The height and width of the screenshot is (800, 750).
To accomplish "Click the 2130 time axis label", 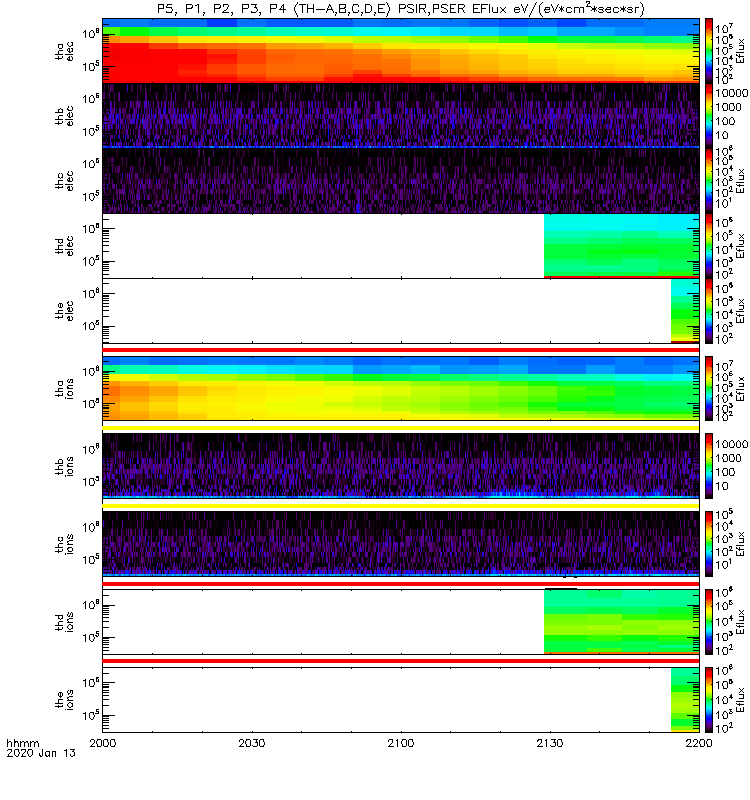I will click(x=549, y=743).
